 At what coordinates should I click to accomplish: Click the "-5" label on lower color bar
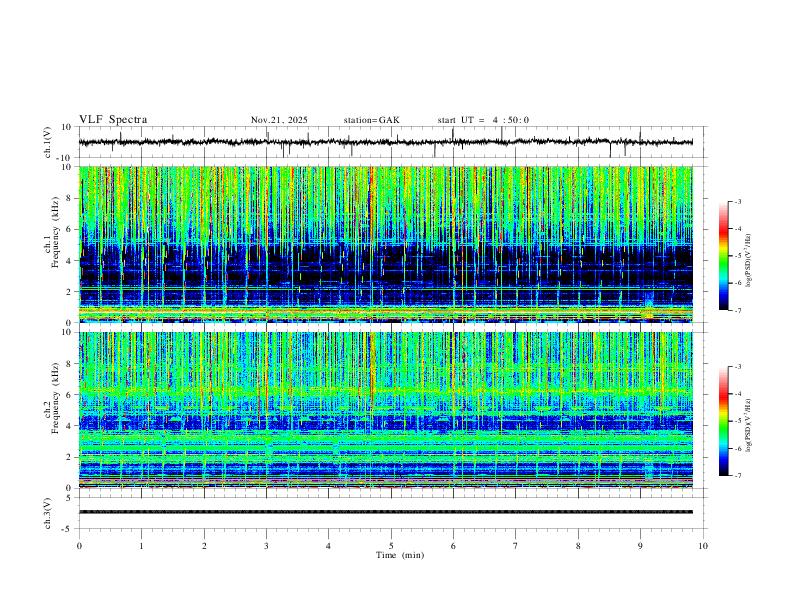point(737,421)
